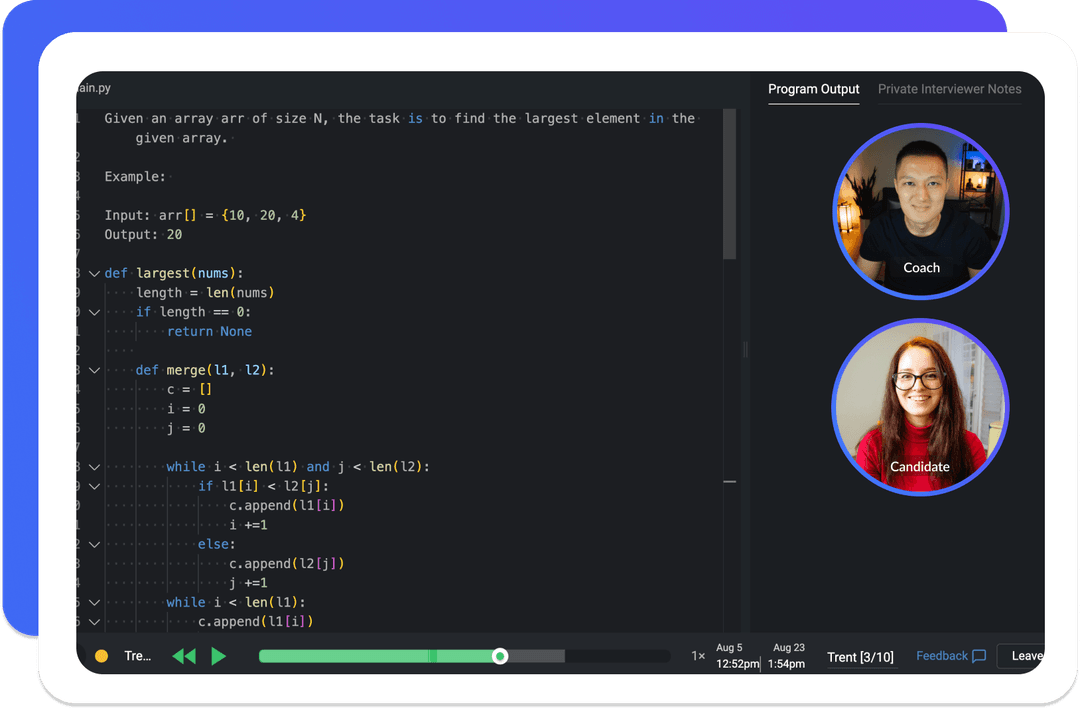Change the 1× playback speed
The height and width of the screenshot is (709, 1080).
(x=698, y=656)
